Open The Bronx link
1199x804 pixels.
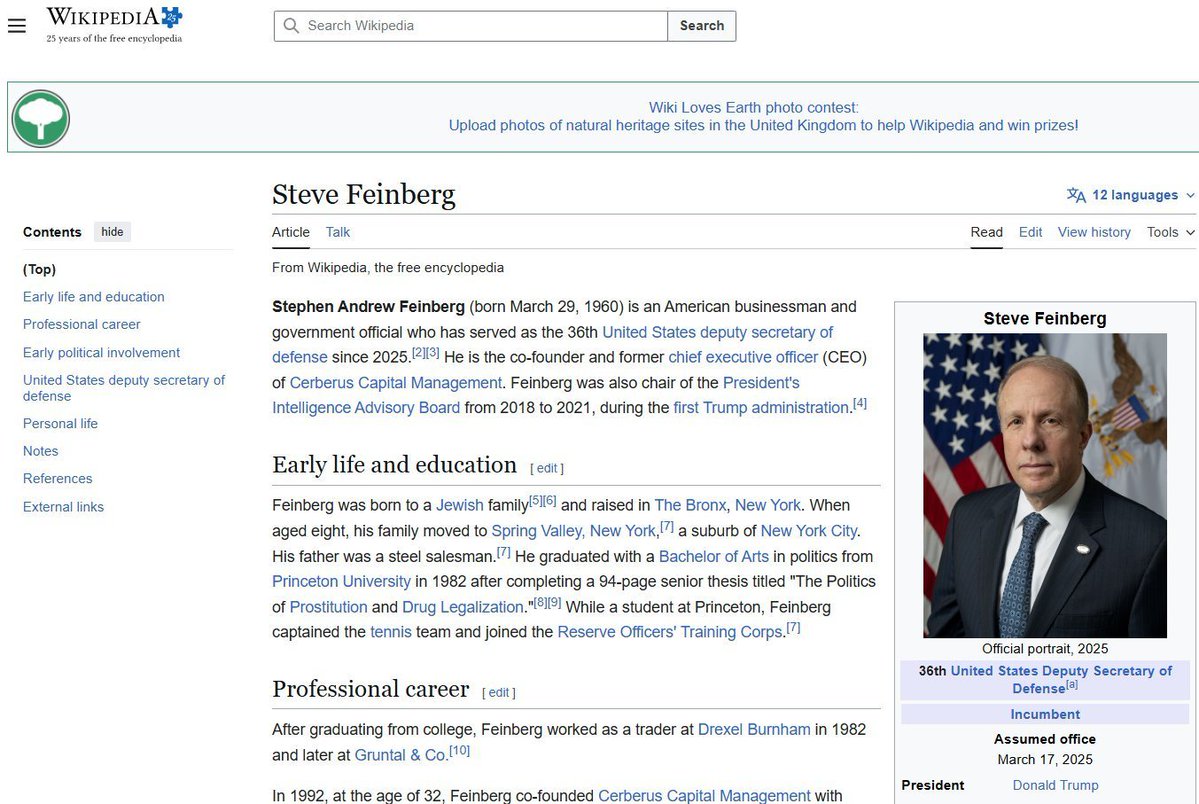690,506
